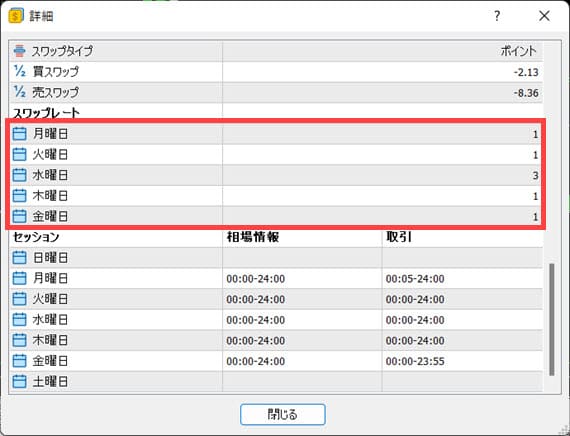The height and width of the screenshot is (436, 570).
Task: Click the -2.13 buy swap value
Action: [x=526, y=72]
